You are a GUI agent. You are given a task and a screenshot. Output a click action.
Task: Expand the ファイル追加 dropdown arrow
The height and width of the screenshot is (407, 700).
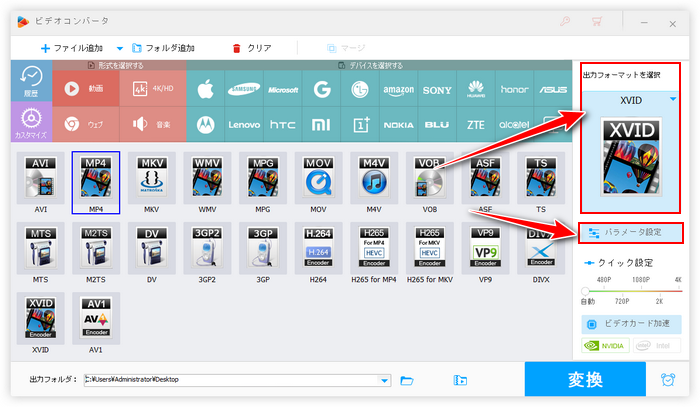click(120, 48)
